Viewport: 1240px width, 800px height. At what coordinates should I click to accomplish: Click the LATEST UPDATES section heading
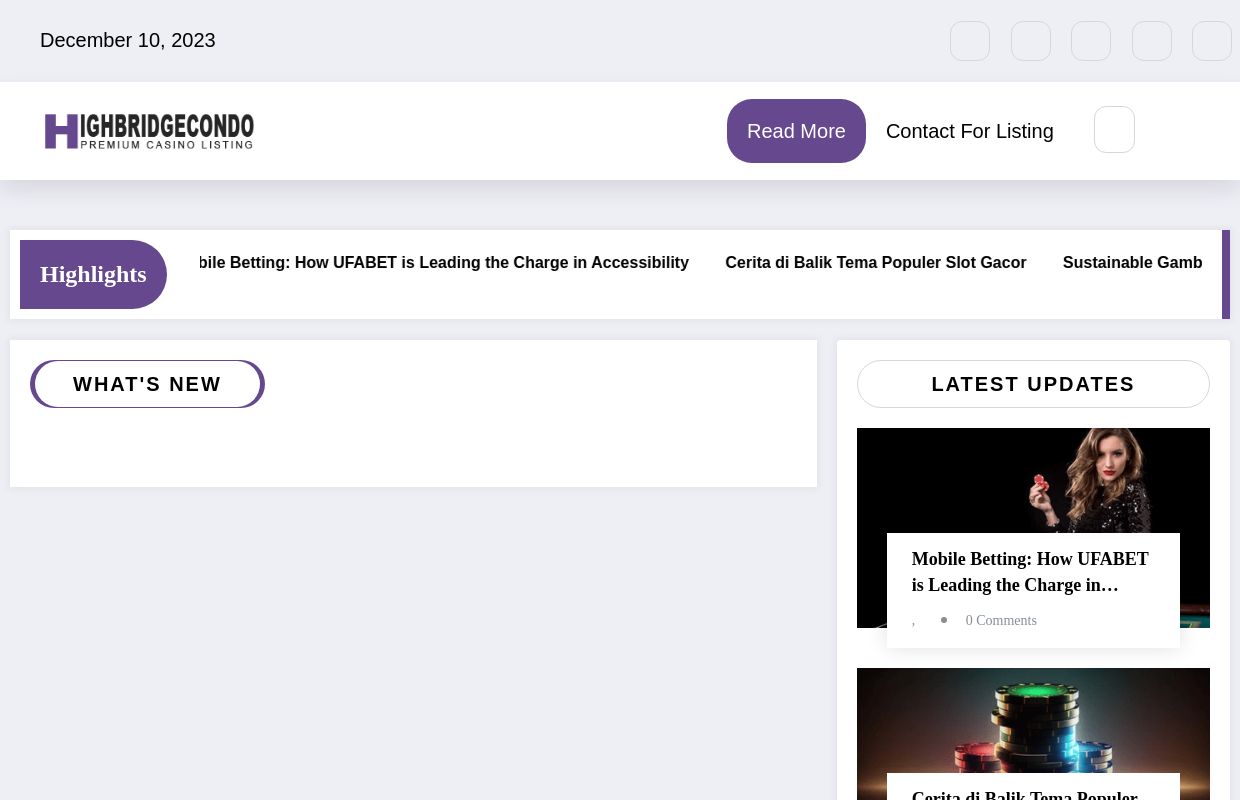(1033, 384)
